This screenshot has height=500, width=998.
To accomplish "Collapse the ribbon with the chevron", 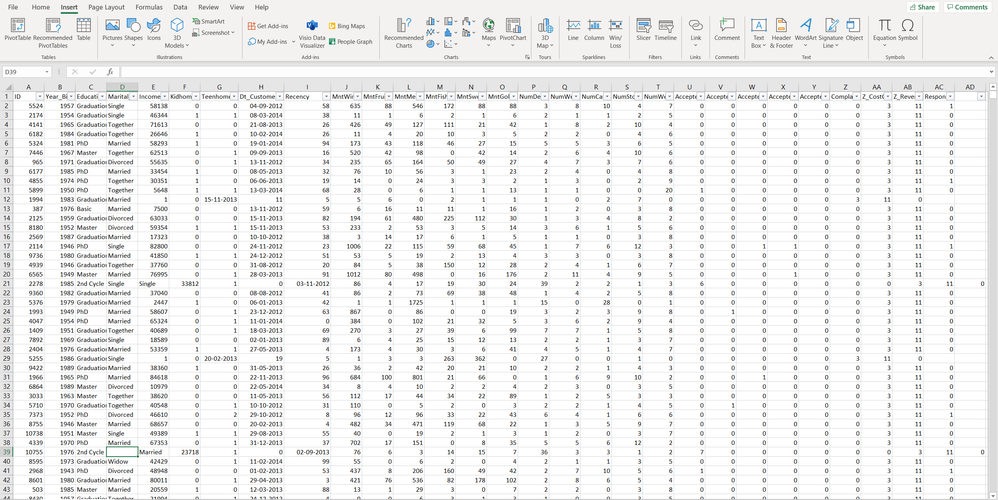I will click(x=992, y=57).
